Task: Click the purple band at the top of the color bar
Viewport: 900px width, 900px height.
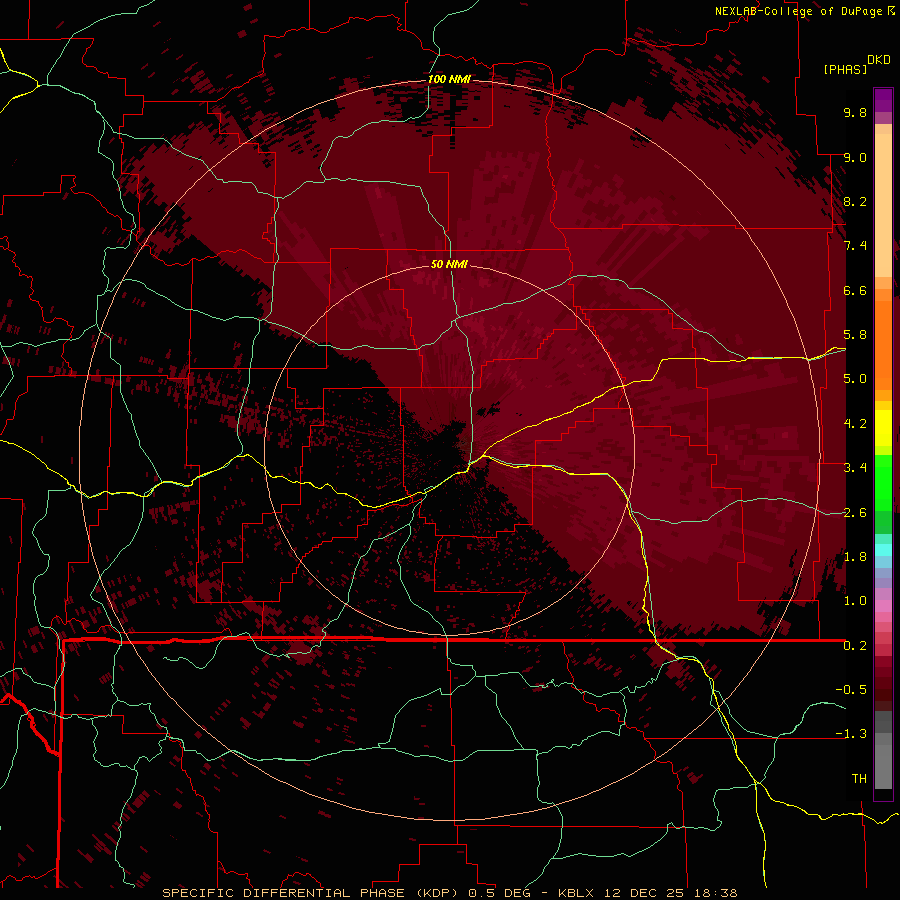Action: click(x=883, y=100)
